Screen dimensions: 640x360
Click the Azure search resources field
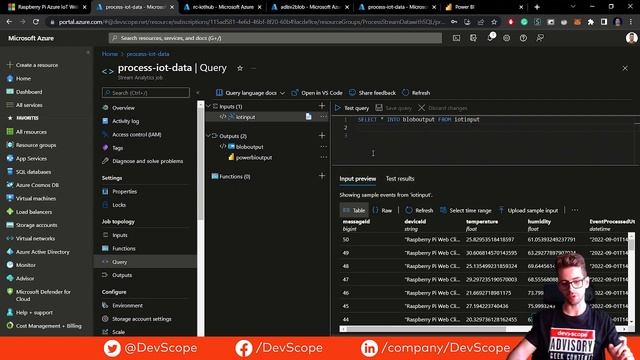point(275,38)
